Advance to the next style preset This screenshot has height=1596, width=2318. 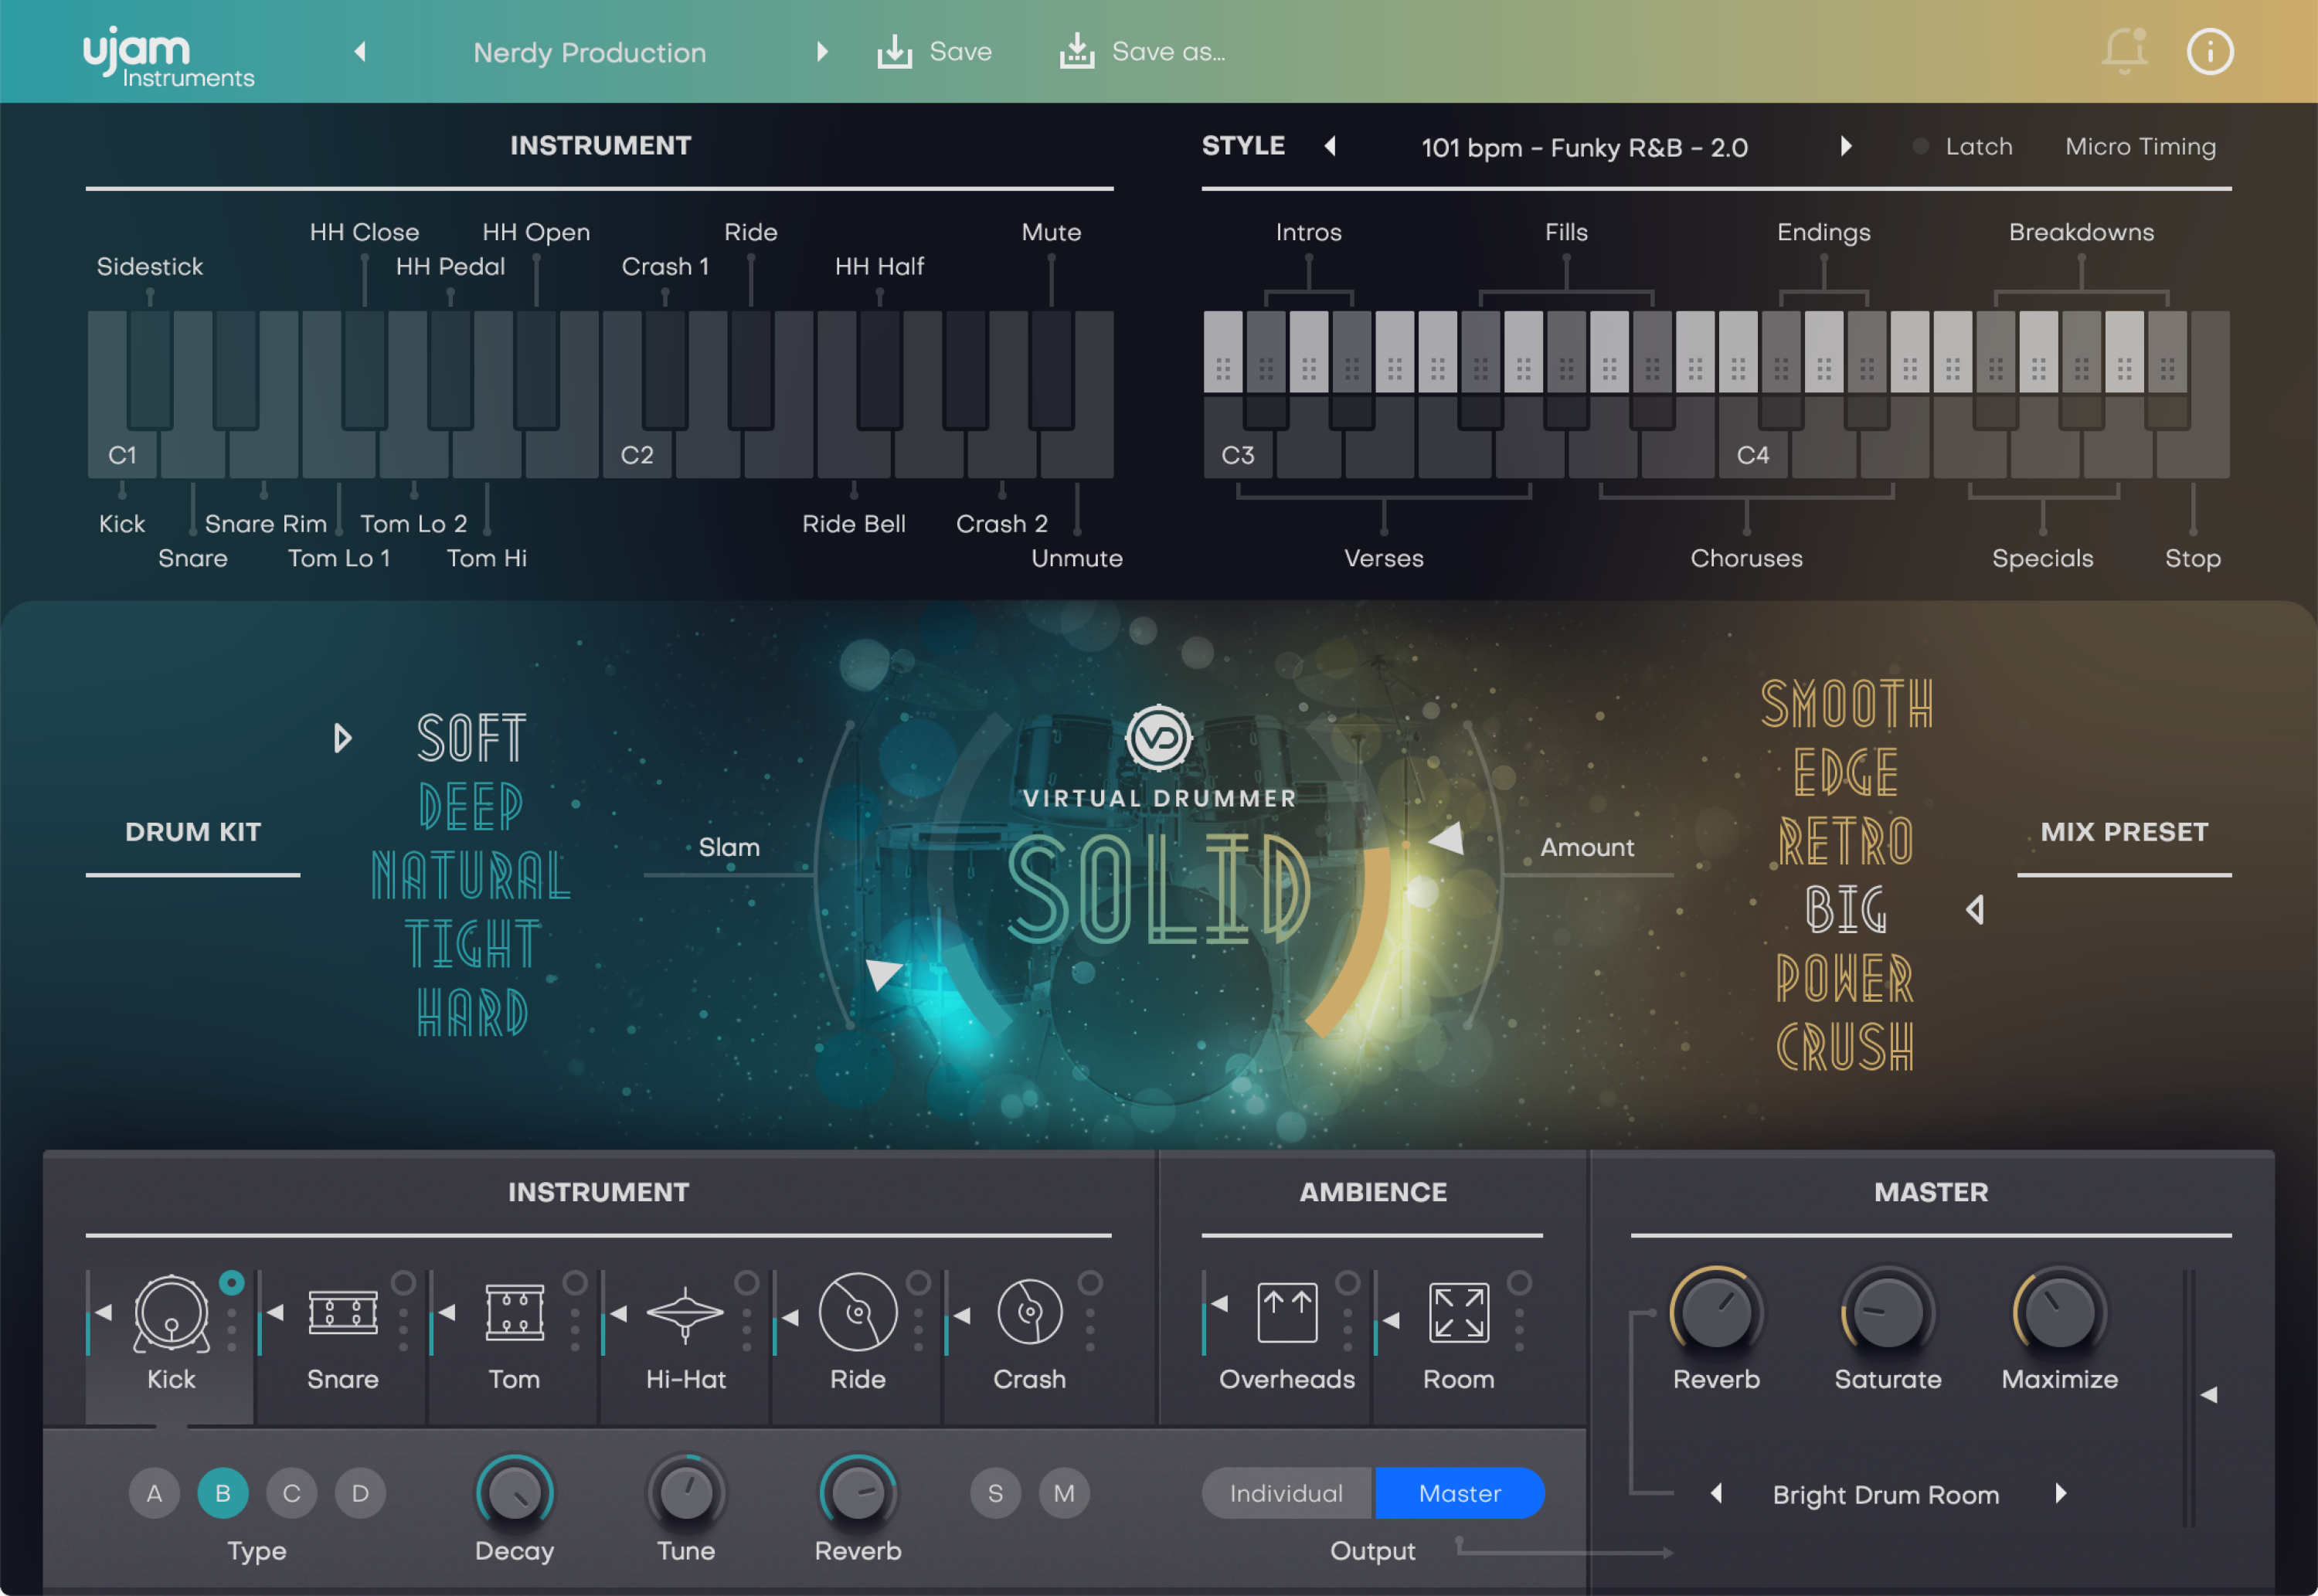pyautogui.click(x=1846, y=147)
